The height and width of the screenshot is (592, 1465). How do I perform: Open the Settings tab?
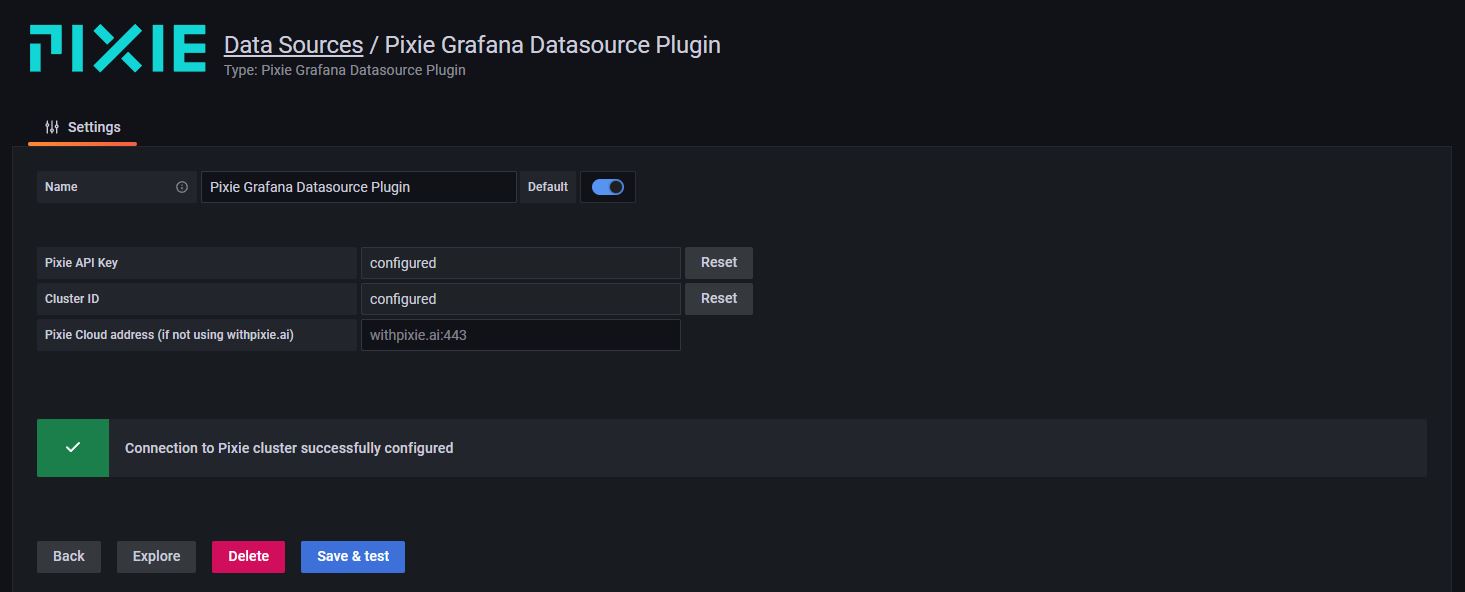click(x=83, y=127)
